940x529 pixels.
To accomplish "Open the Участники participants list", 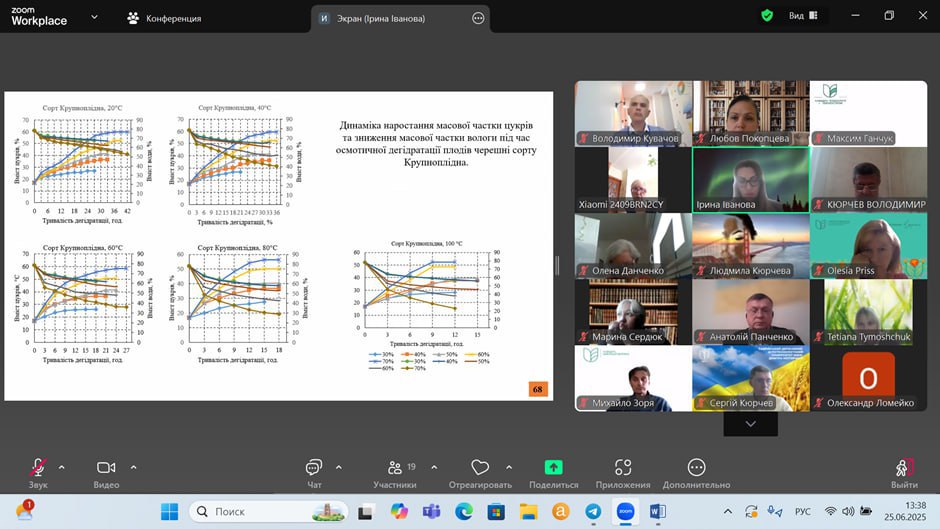I will click(x=395, y=468).
